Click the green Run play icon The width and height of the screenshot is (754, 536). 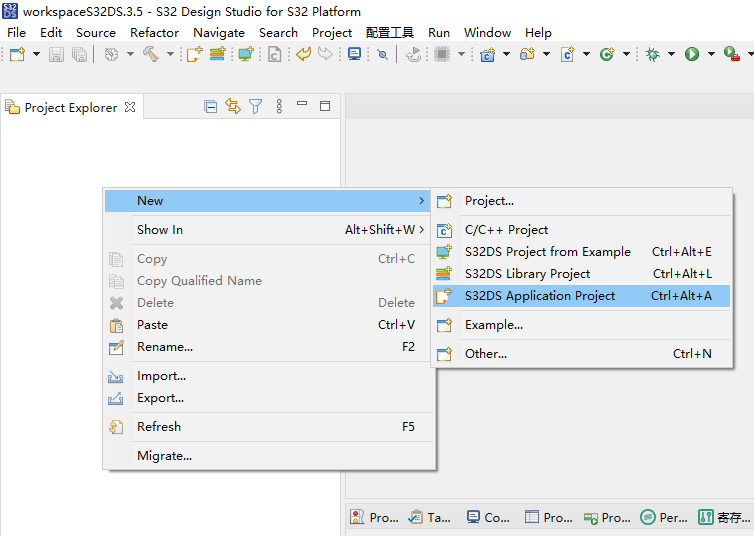click(692, 54)
